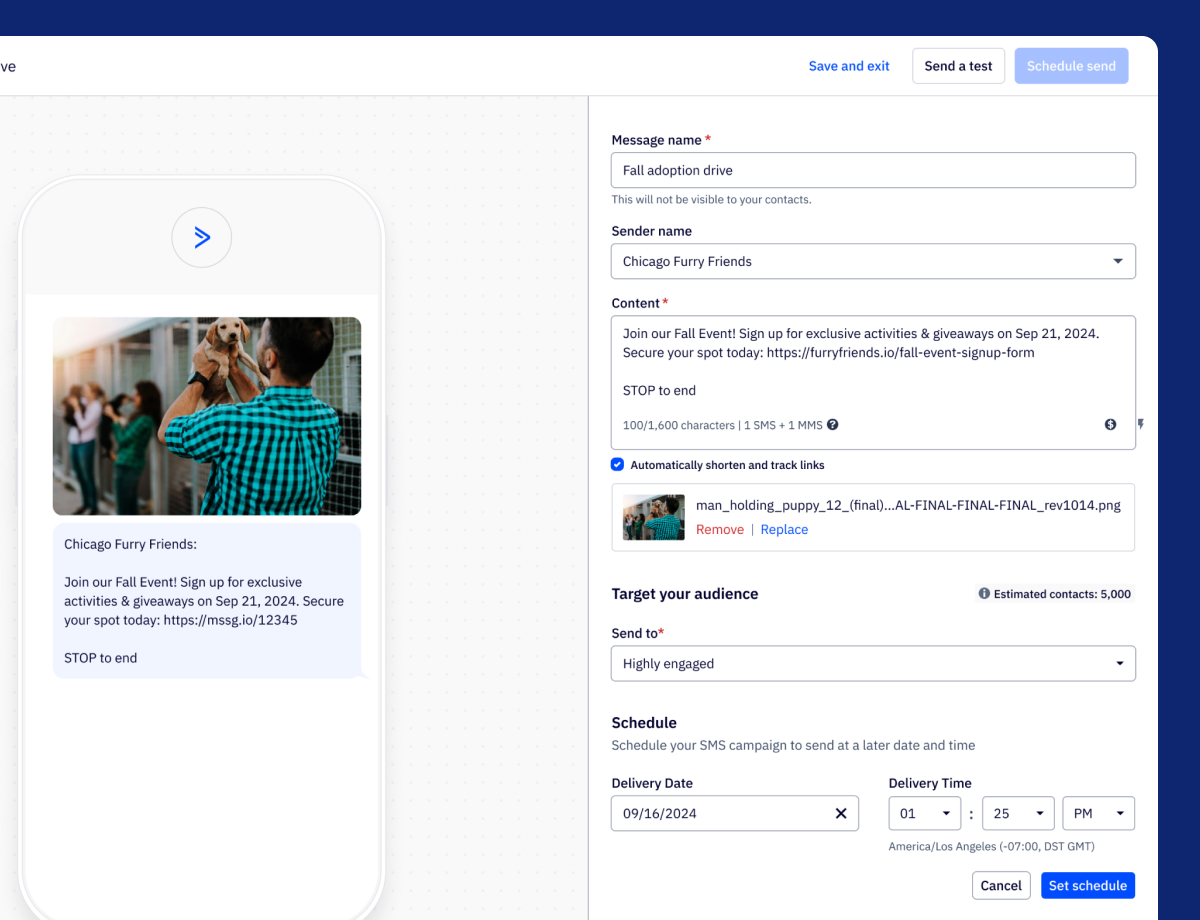Viewport: 1200px width, 920px height.
Task: Click the lightning bolt icon beside Content box
Action: tap(1140, 425)
